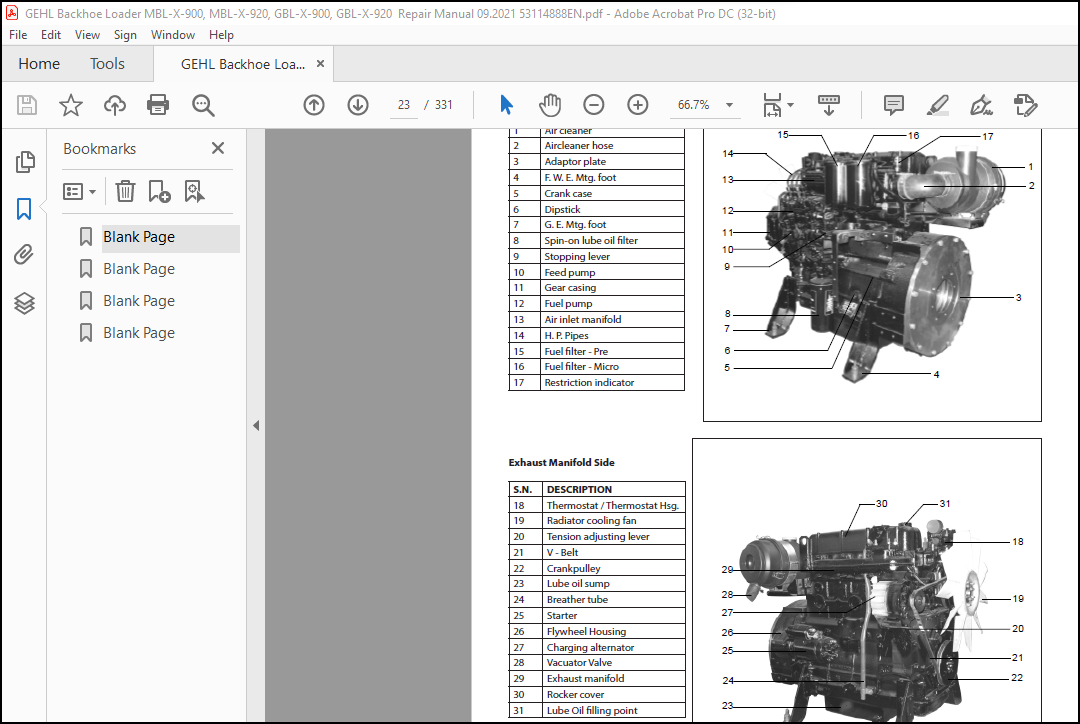Click 'Thermostat / Thermostat Hsg.' table cell
Screen dimensions: 1080x724
pos(614,505)
